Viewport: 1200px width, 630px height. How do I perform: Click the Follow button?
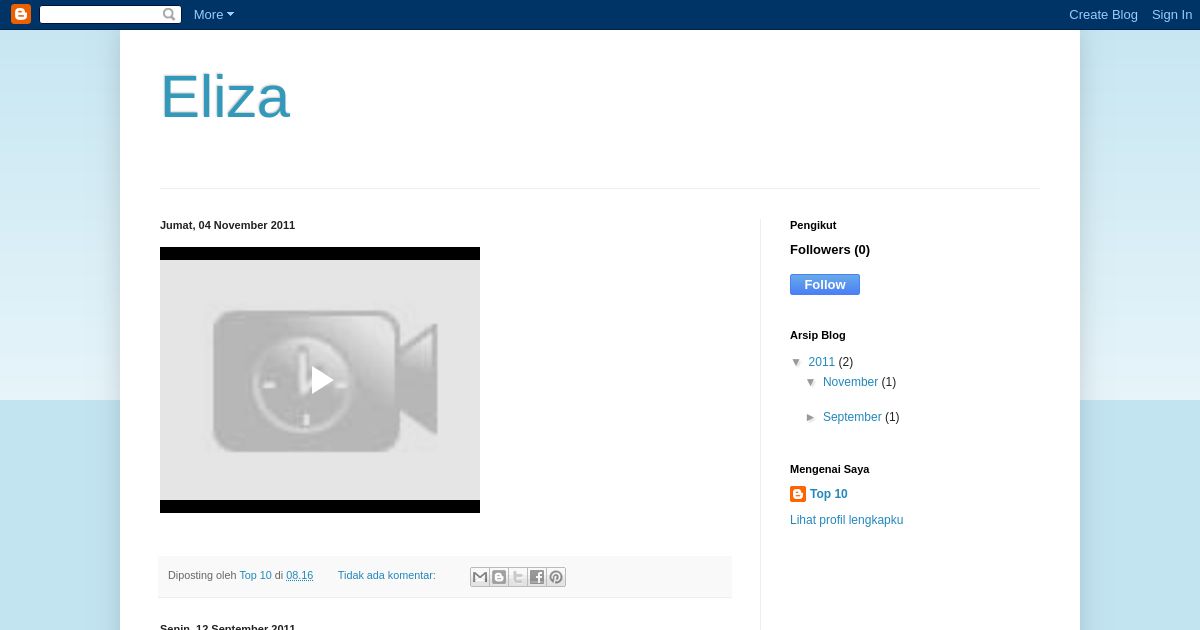825,285
